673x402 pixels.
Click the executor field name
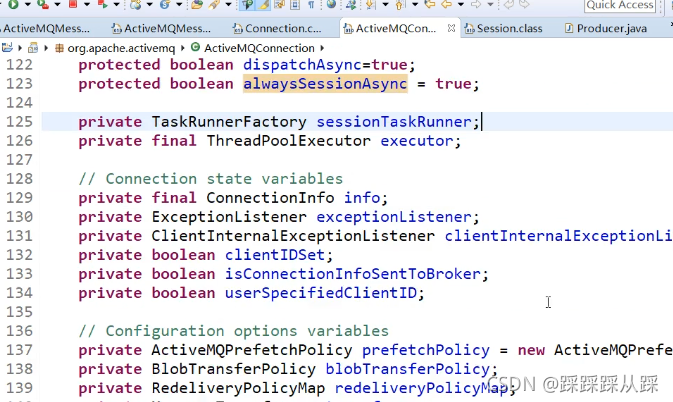click(x=417, y=141)
